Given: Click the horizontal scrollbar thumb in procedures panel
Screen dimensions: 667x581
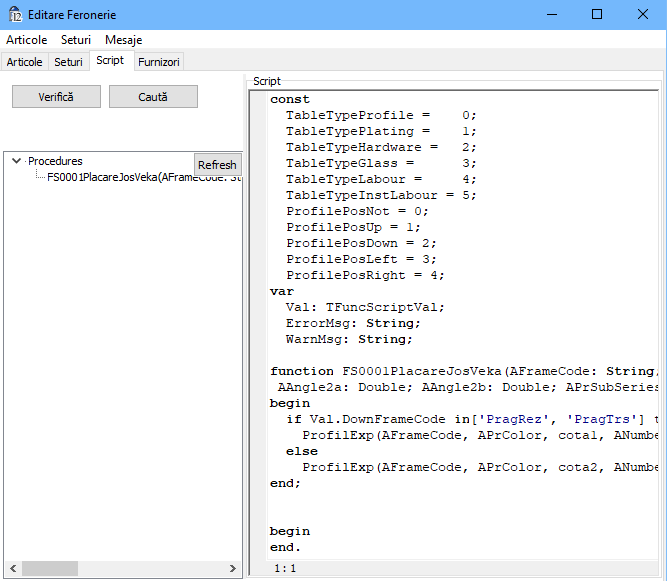Looking at the screenshot, I should [50, 568].
